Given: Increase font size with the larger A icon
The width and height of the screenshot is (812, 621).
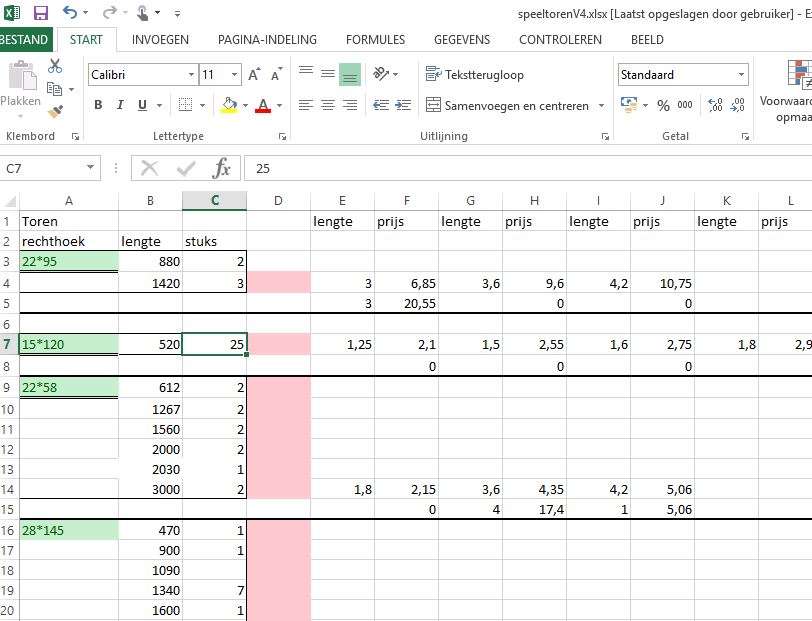Looking at the screenshot, I should [x=254, y=75].
